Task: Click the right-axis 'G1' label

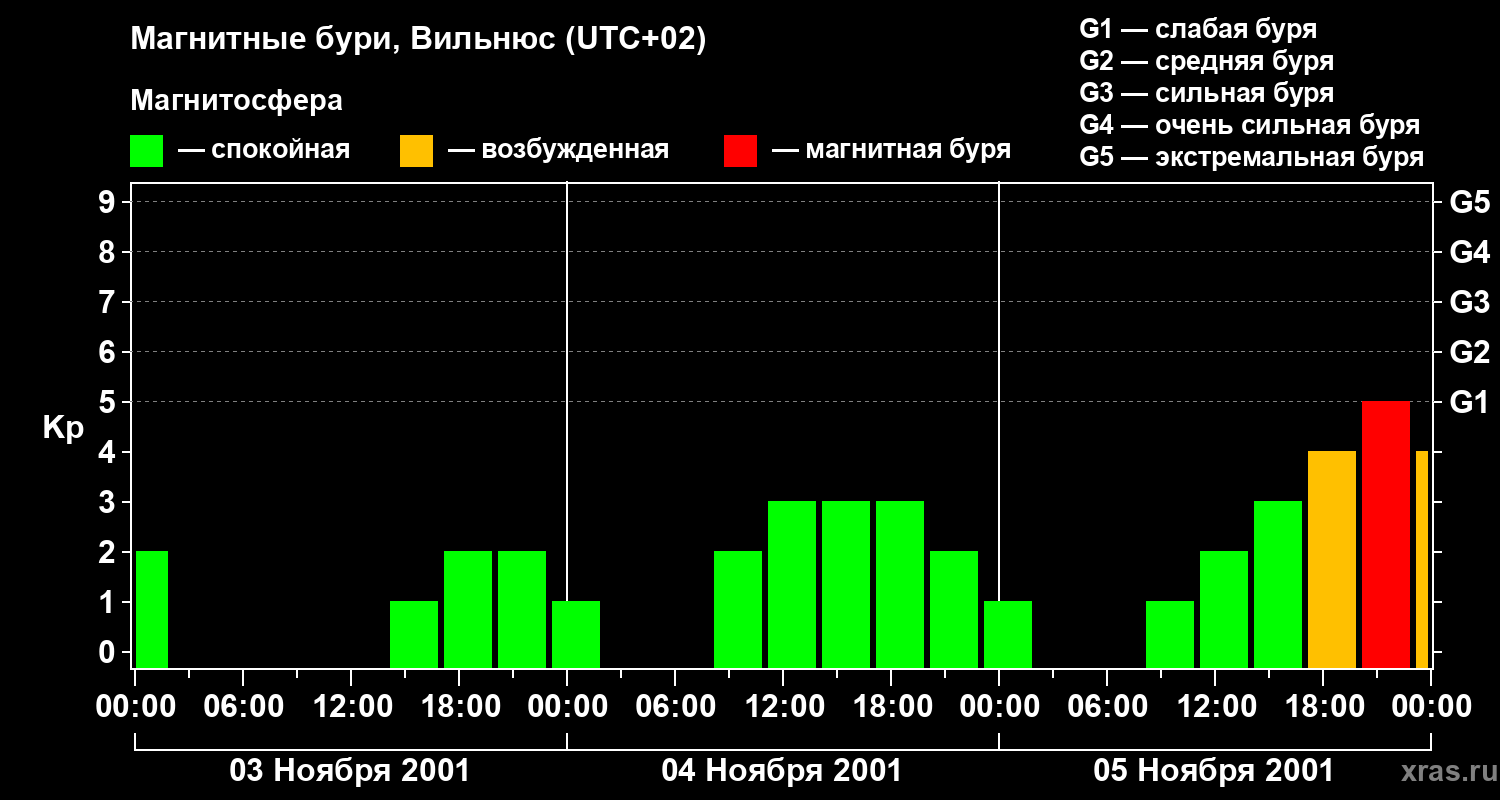Action: coord(1470,403)
